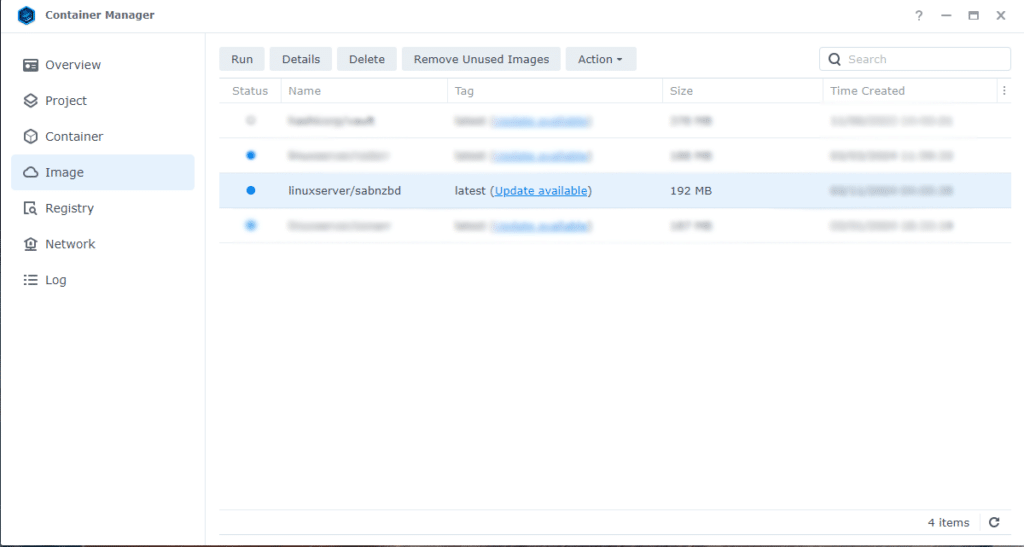Click the Details button
This screenshot has height=547, width=1024.
pos(300,59)
